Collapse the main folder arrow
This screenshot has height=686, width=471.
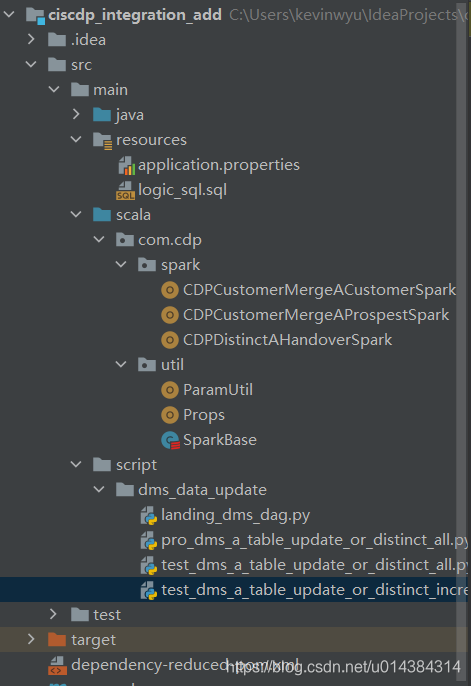pyautogui.click(x=54, y=90)
